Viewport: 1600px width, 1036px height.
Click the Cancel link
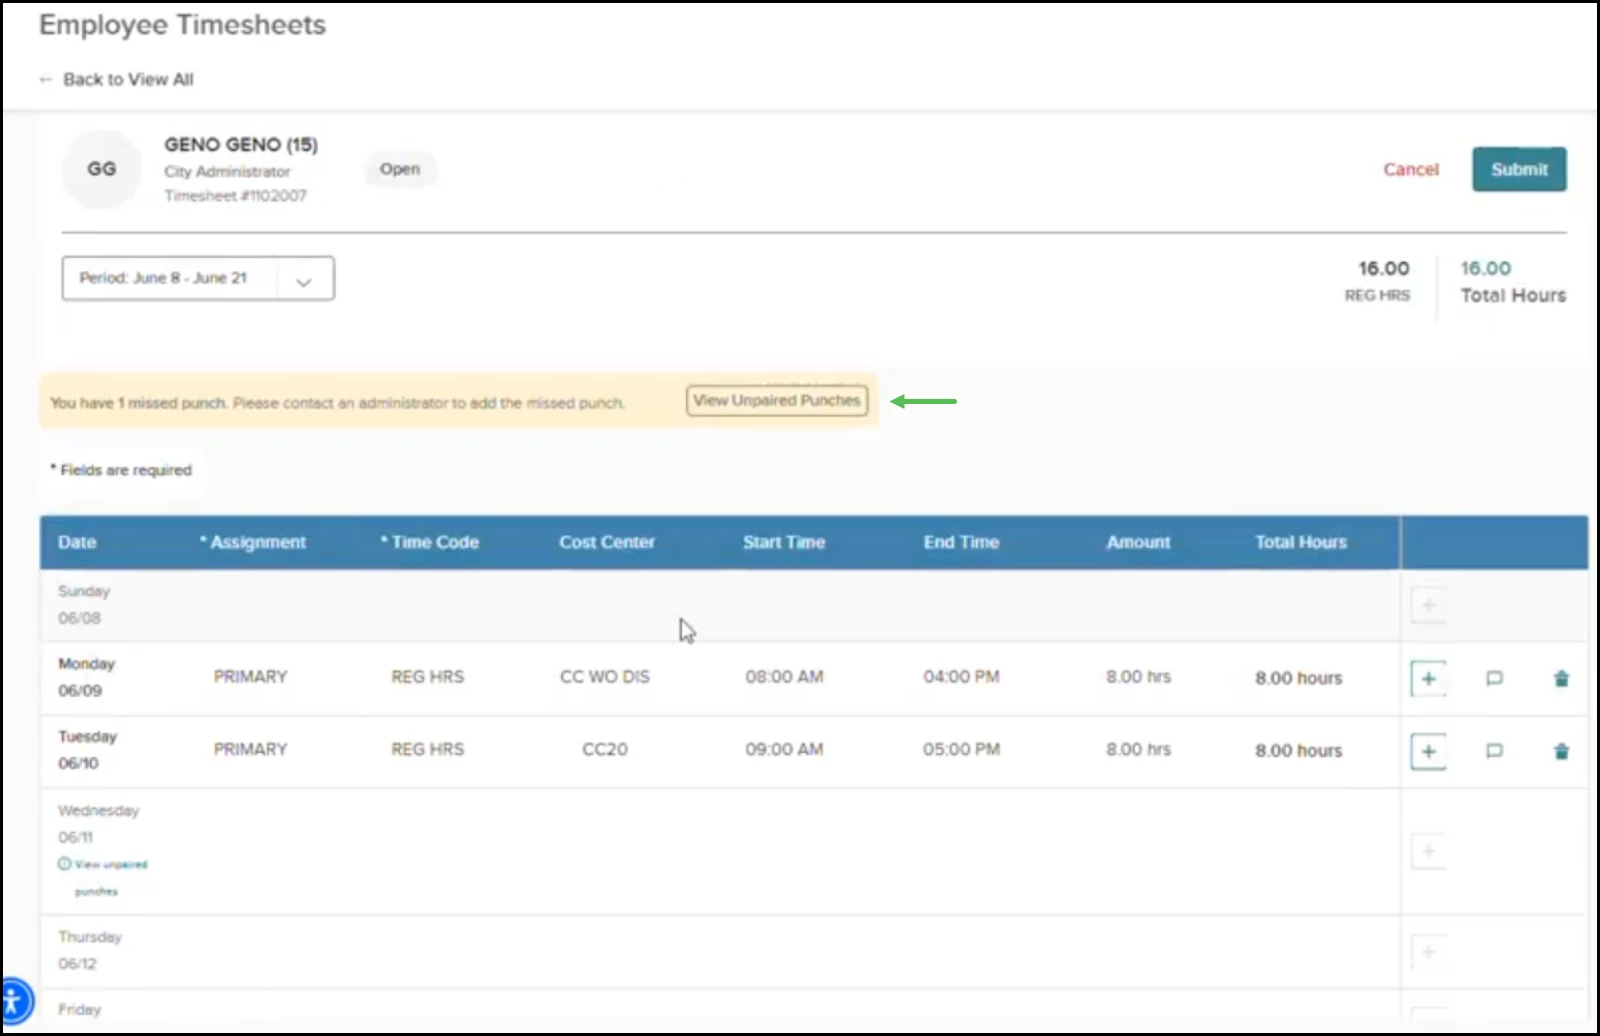tap(1411, 169)
